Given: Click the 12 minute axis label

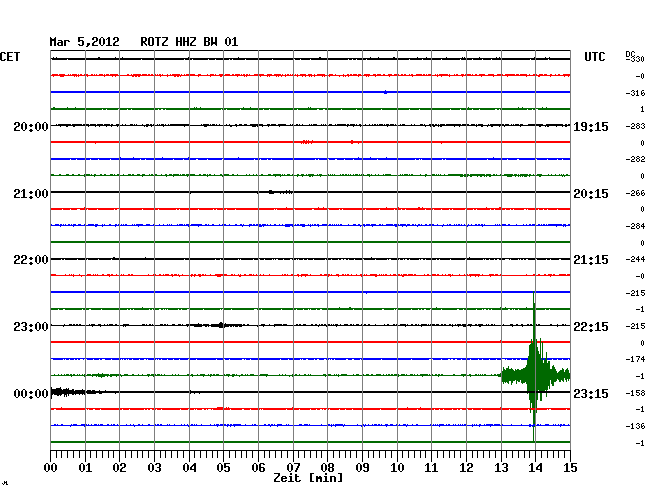Looking at the screenshot, I should point(466,467).
